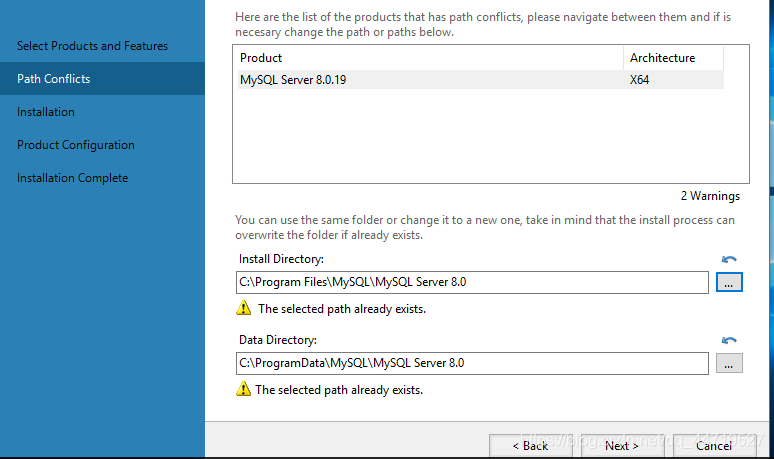Open the Select Products and Features step
Image resolution: width=774 pixels, height=459 pixels.
click(x=92, y=46)
